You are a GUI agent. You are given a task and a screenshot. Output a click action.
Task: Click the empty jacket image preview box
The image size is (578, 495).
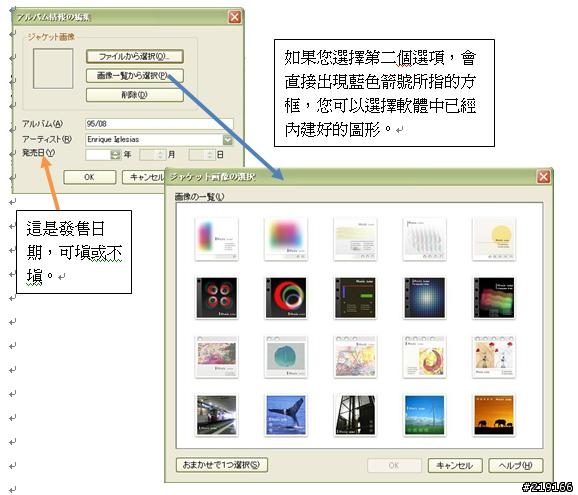tap(53, 69)
